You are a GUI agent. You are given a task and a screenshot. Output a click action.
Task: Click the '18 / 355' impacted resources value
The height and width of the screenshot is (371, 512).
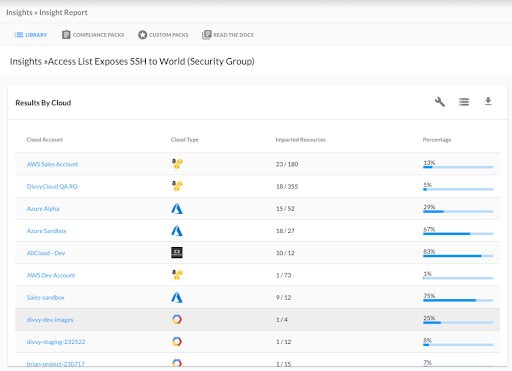pos(287,186)
